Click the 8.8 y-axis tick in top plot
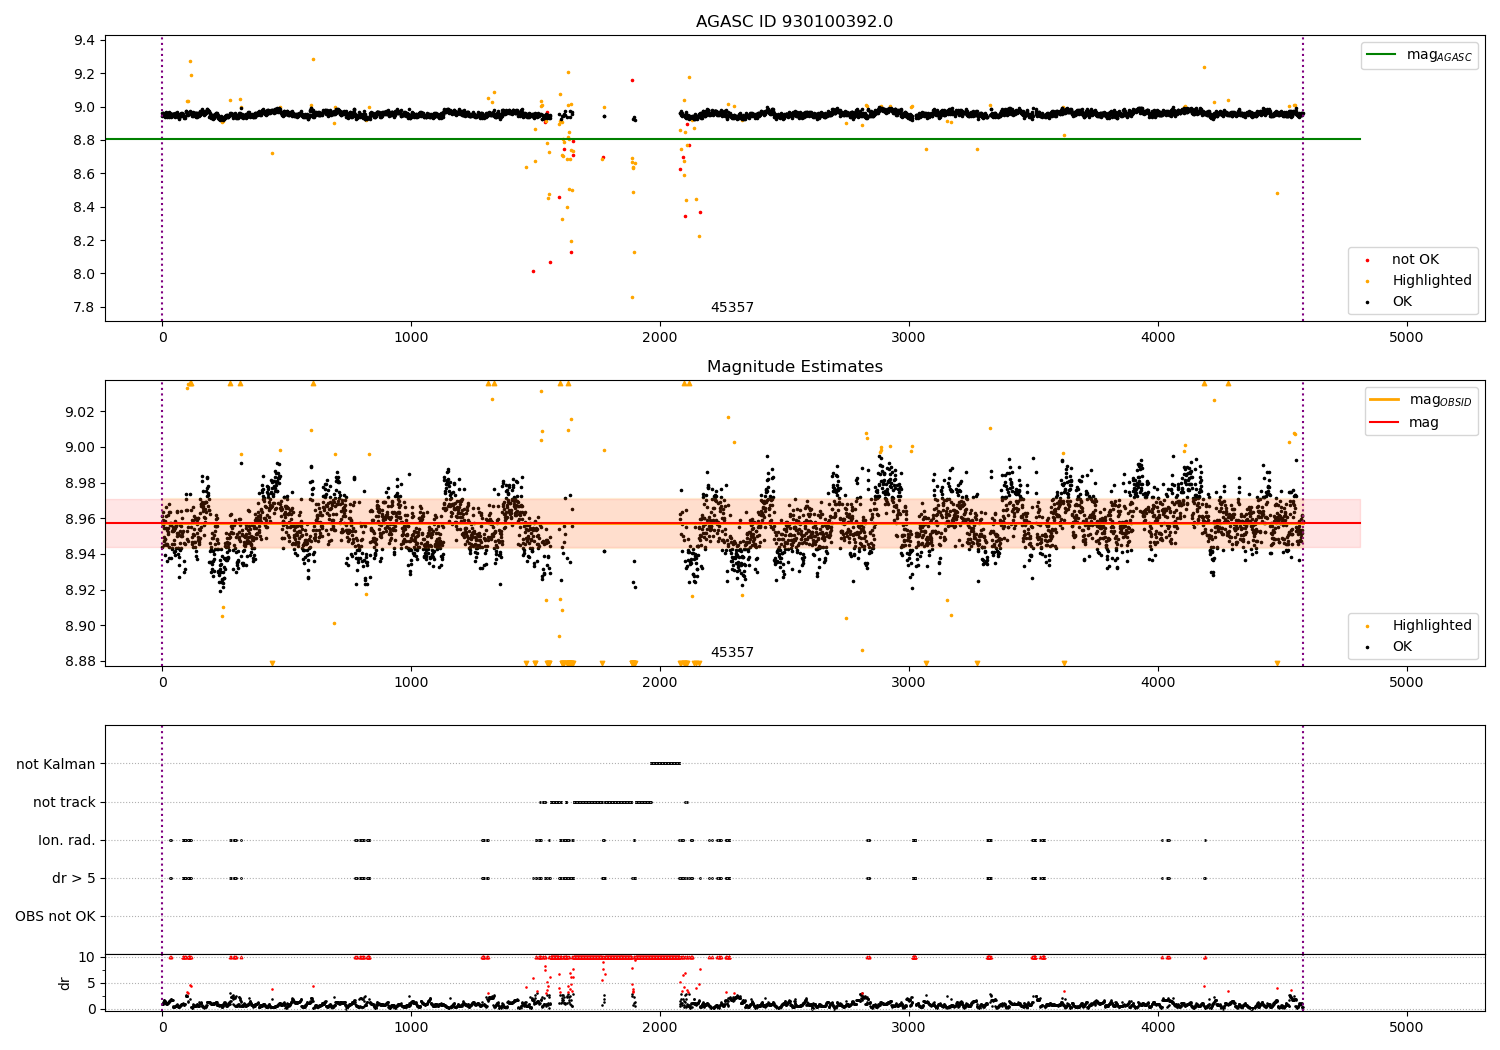This screenshot has width=1500, height=1050. [85, 141]
